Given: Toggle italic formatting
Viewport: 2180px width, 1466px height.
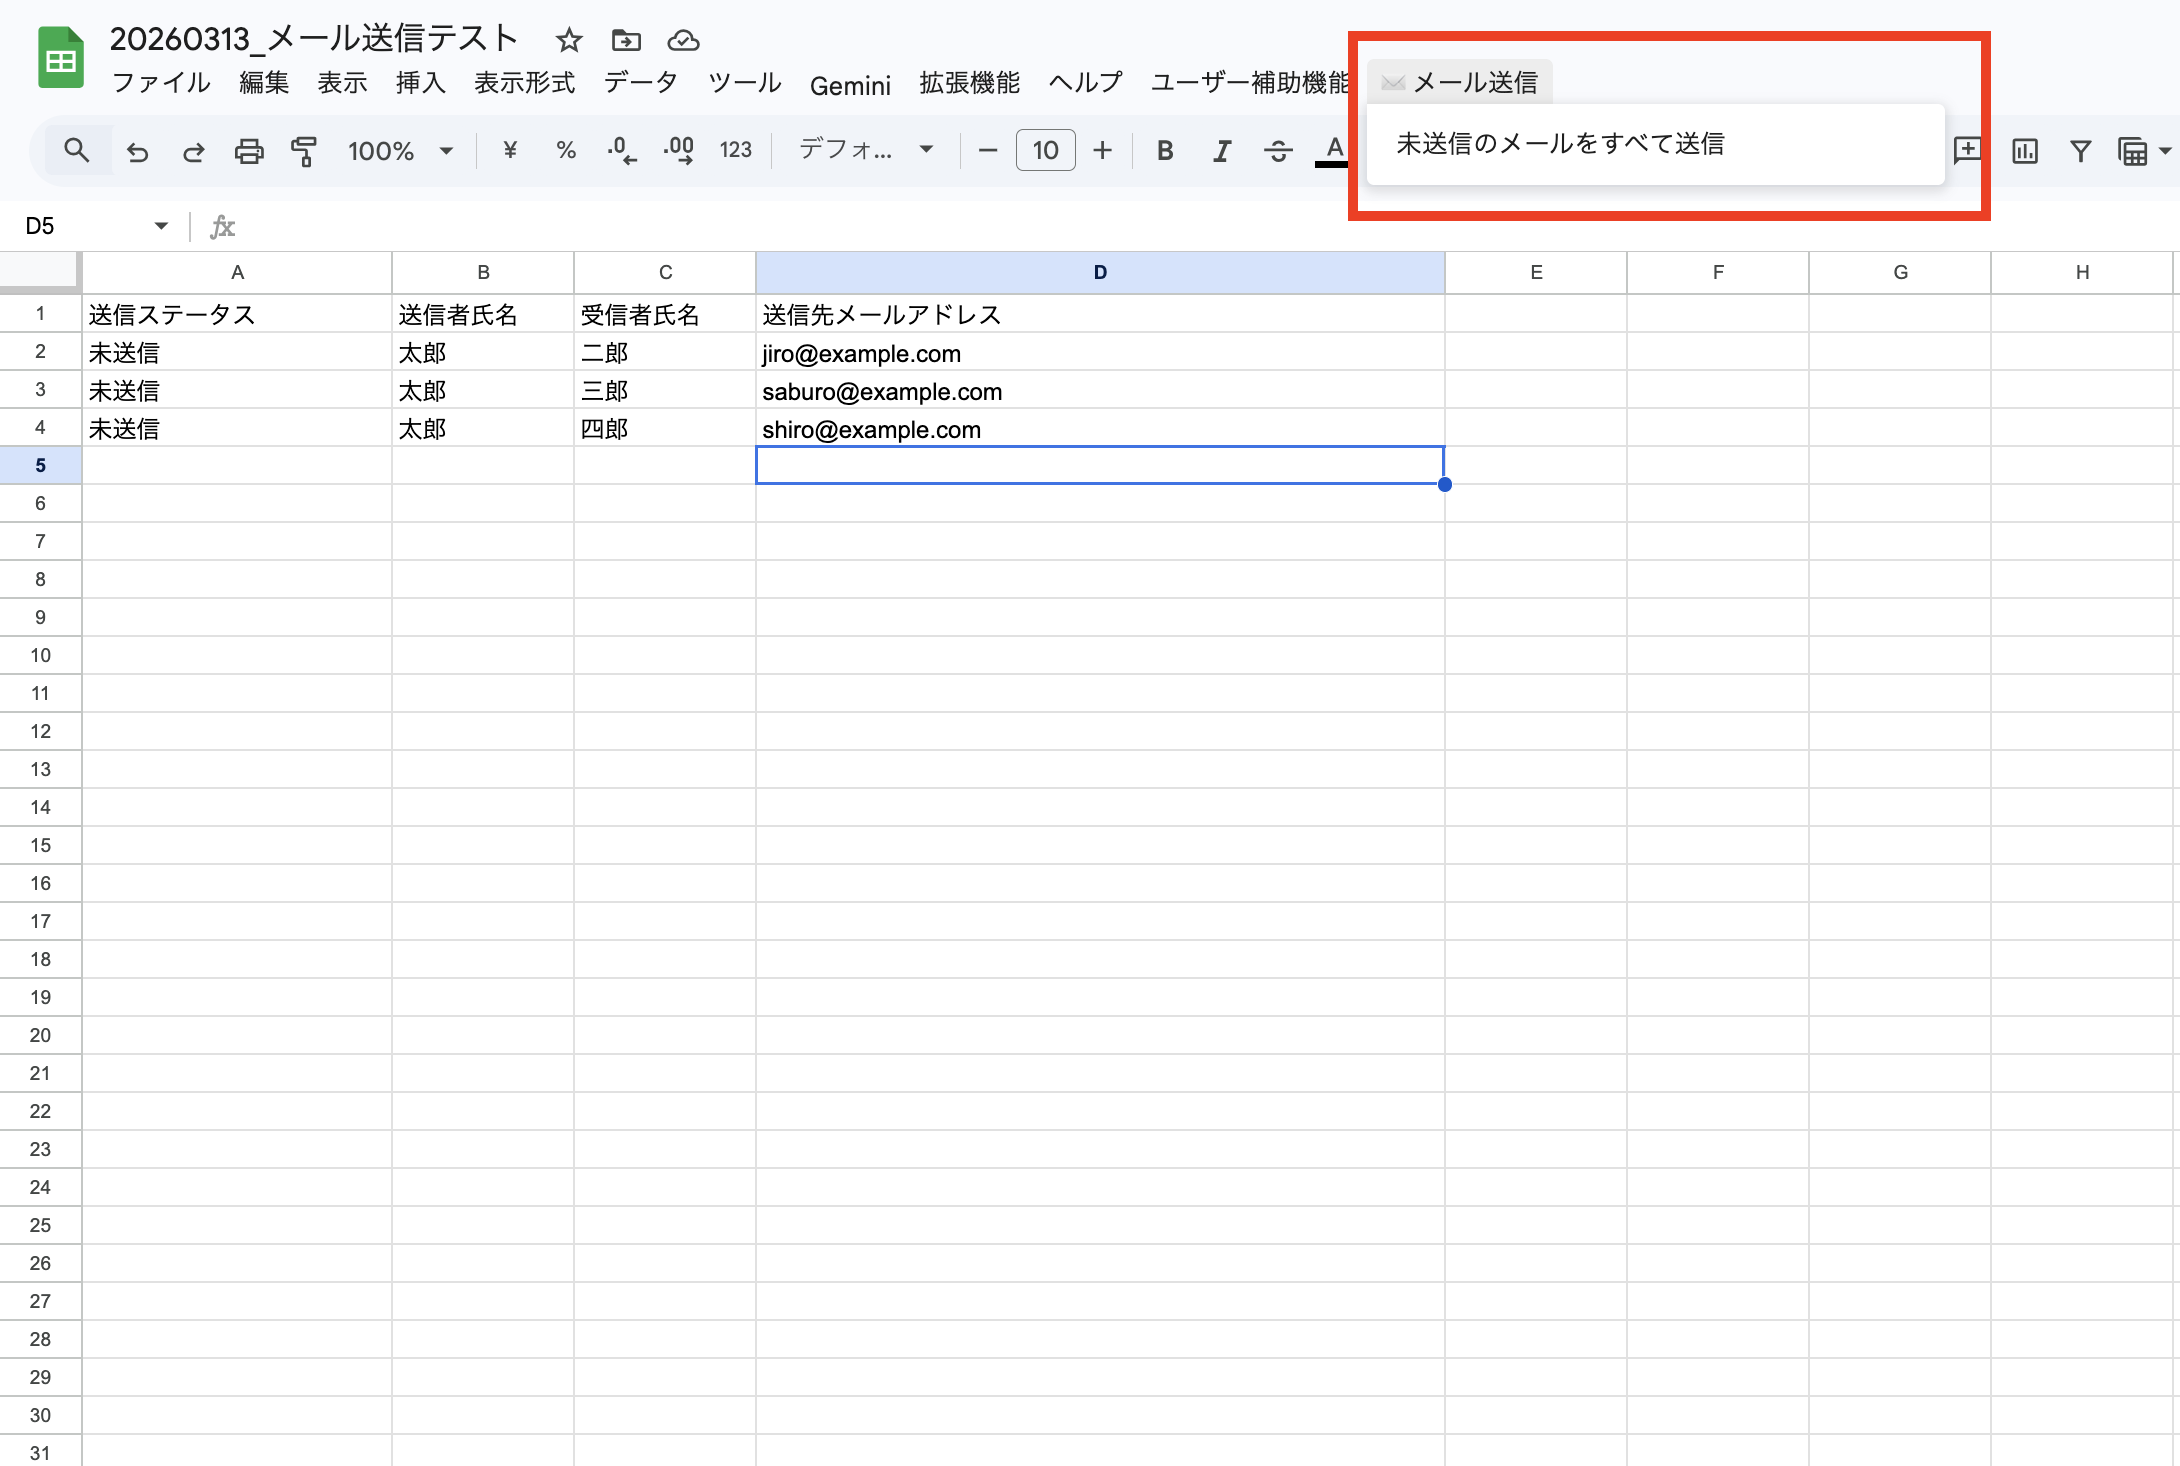Looking at the screenshot, I should 1221,151.
